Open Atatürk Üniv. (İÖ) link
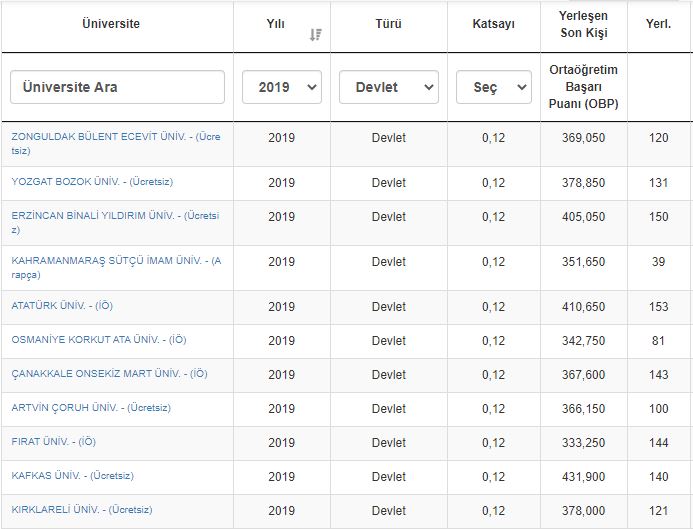 62,305
